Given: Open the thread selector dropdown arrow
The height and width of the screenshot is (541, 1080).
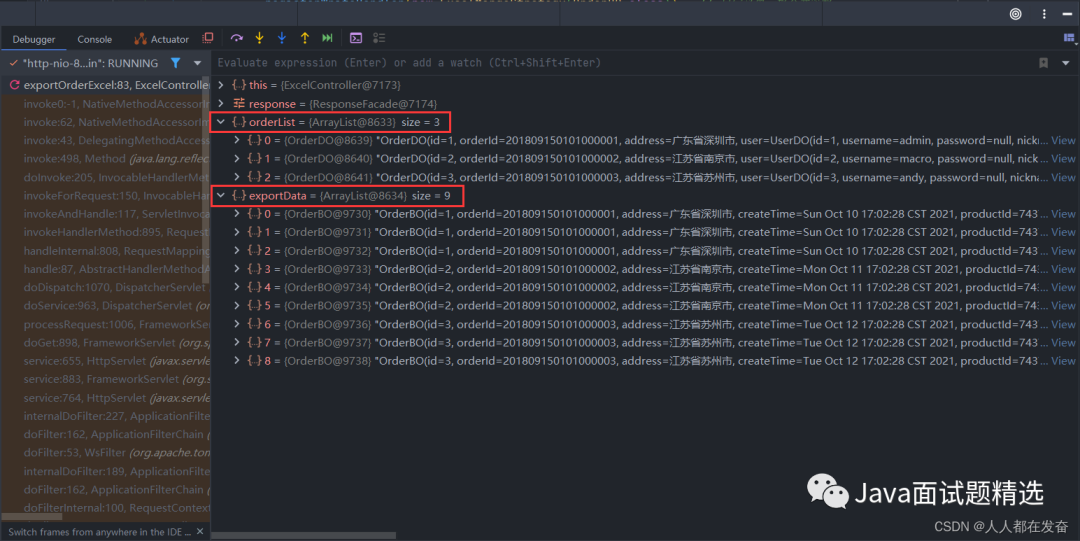Looking at the screenshot, I should tap(197, 63).
